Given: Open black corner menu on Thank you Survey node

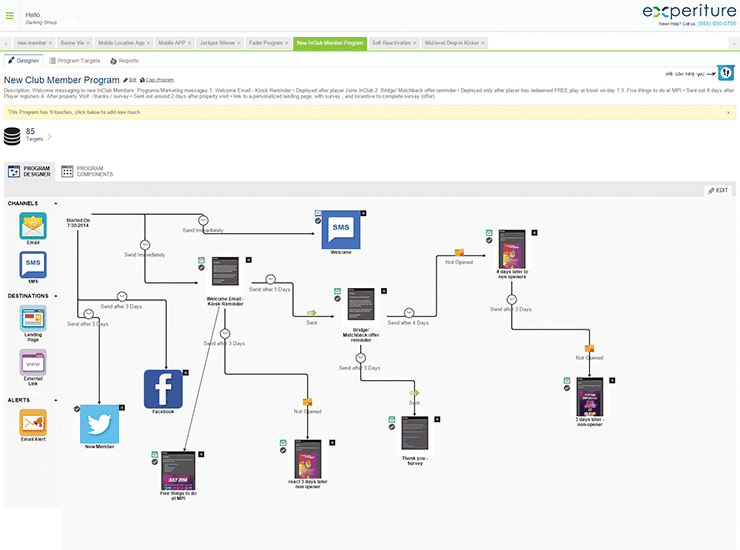Looking at the screenshot, I should pyautogui.click(x=437, y=419).
